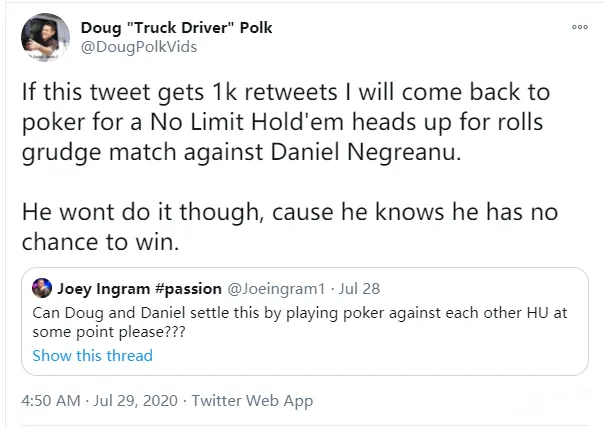Click the Jul 28 quoted tweet date
604x427 pixels.
359,288
